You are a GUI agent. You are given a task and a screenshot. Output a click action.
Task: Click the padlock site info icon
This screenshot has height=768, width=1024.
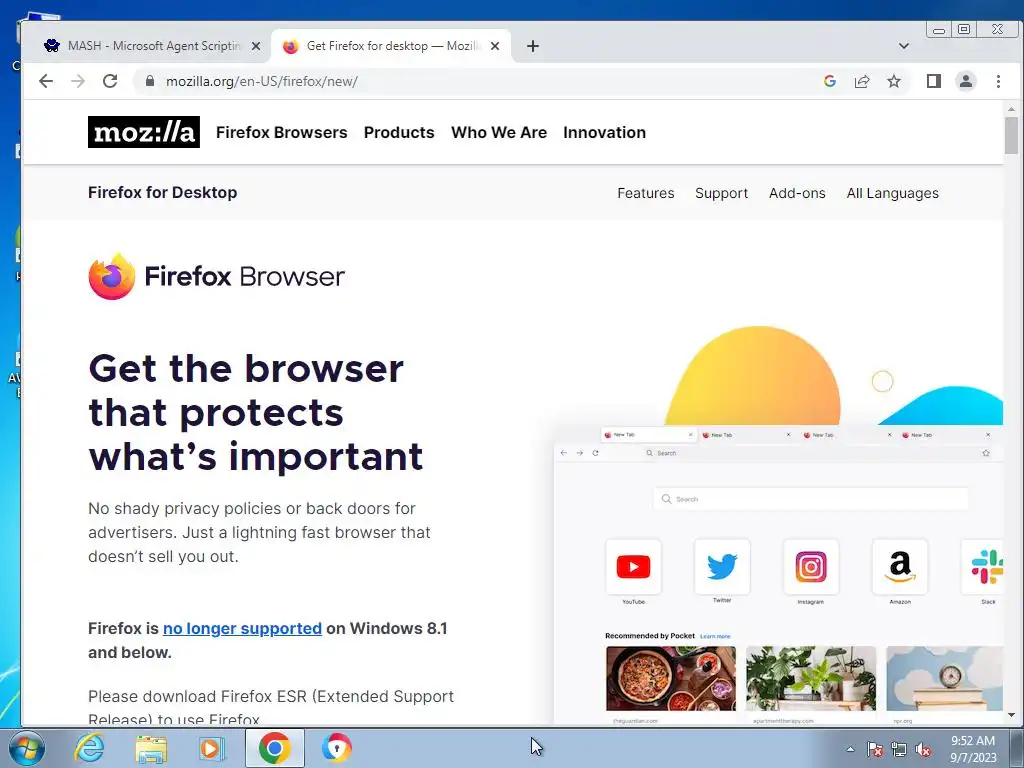coord(150,81)
